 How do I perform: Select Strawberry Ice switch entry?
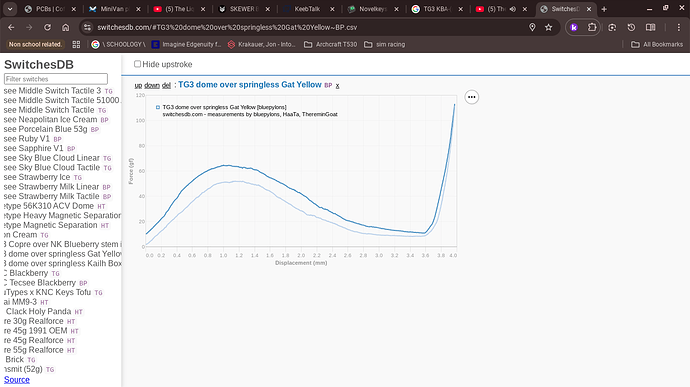(37, 177)
